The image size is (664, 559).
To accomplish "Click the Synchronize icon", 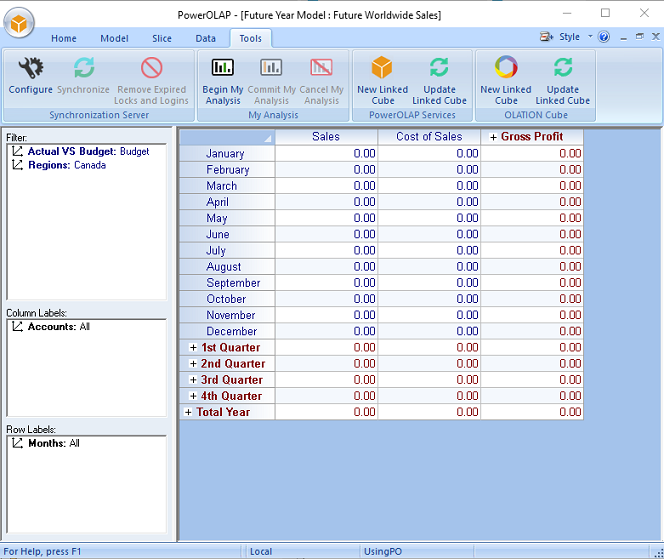I will 84,68.
